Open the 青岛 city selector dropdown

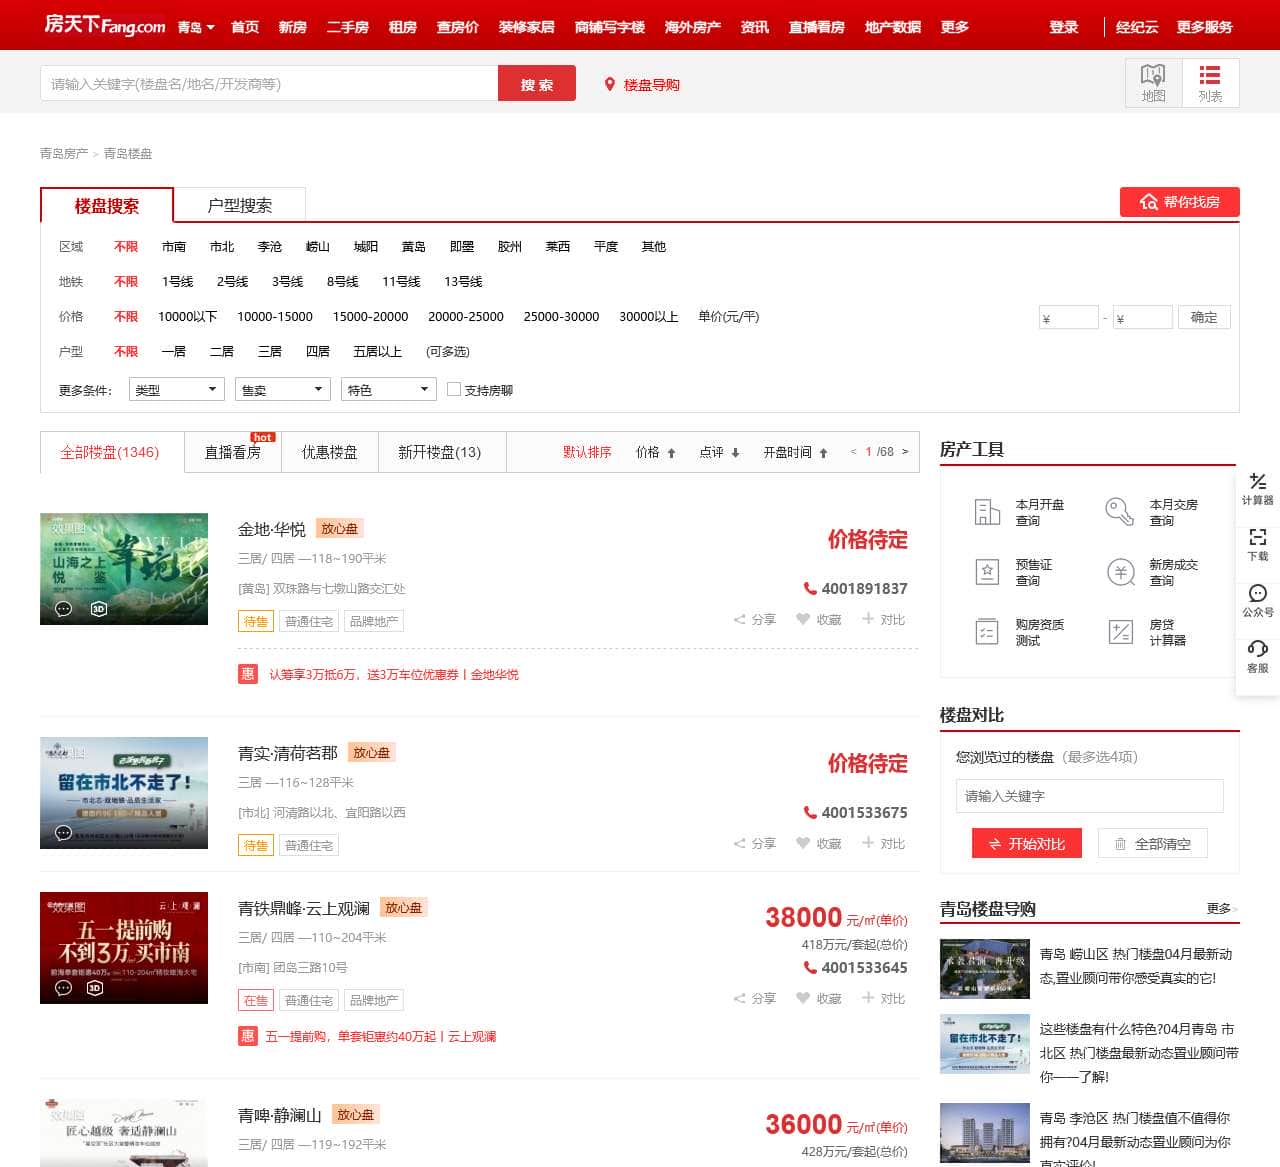click(196, 27)
